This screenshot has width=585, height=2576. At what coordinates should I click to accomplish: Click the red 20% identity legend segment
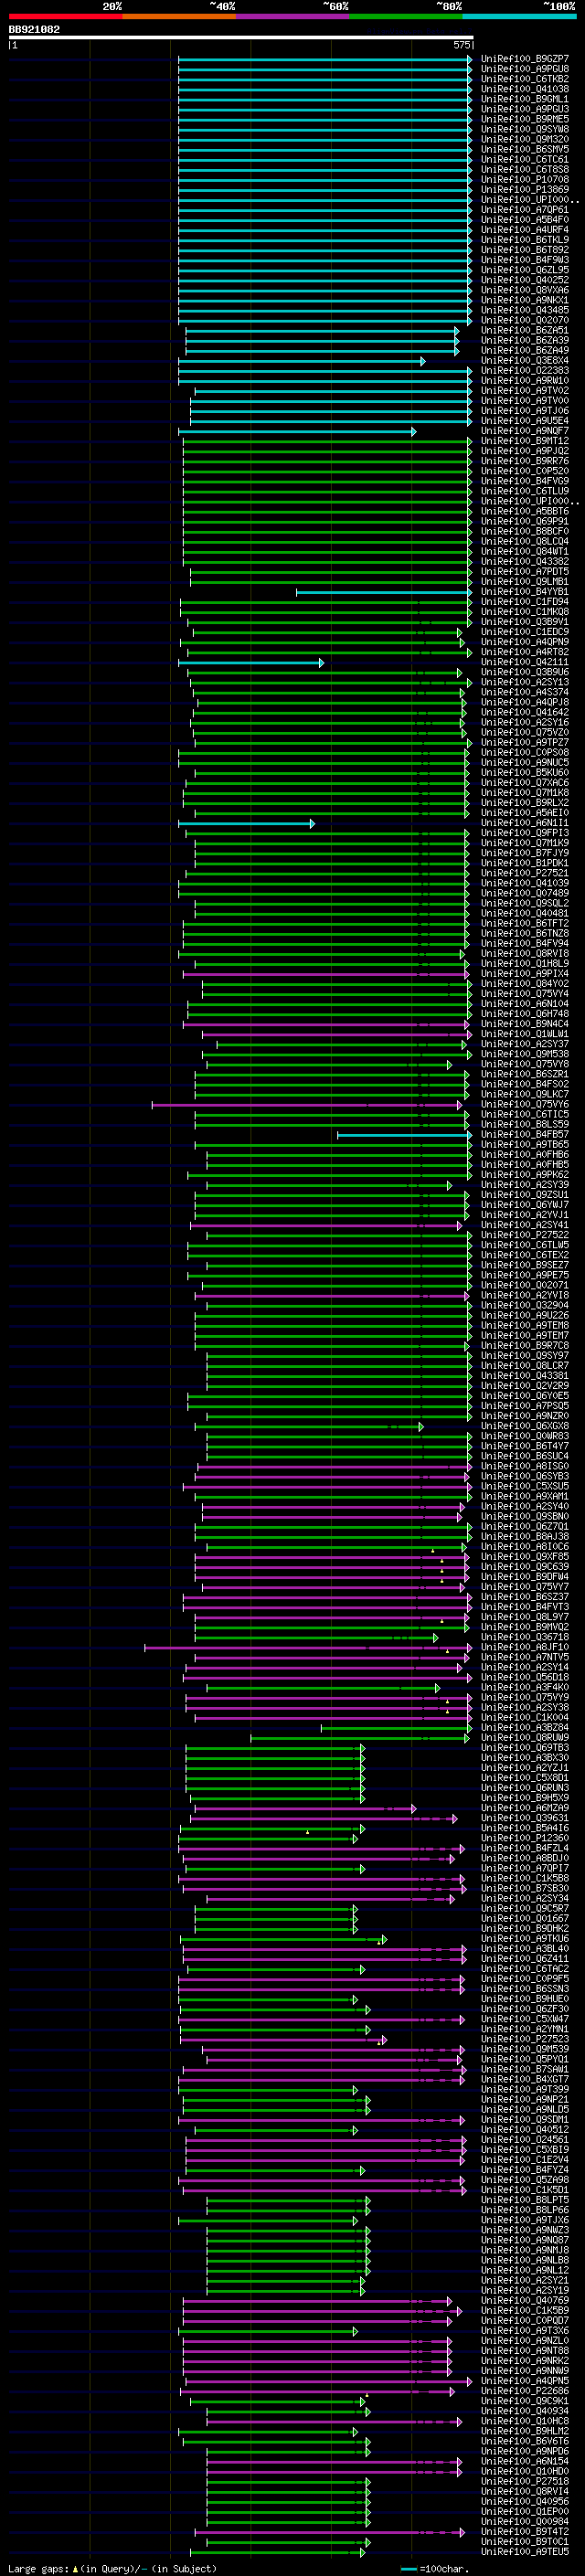[x=65, y=16]
